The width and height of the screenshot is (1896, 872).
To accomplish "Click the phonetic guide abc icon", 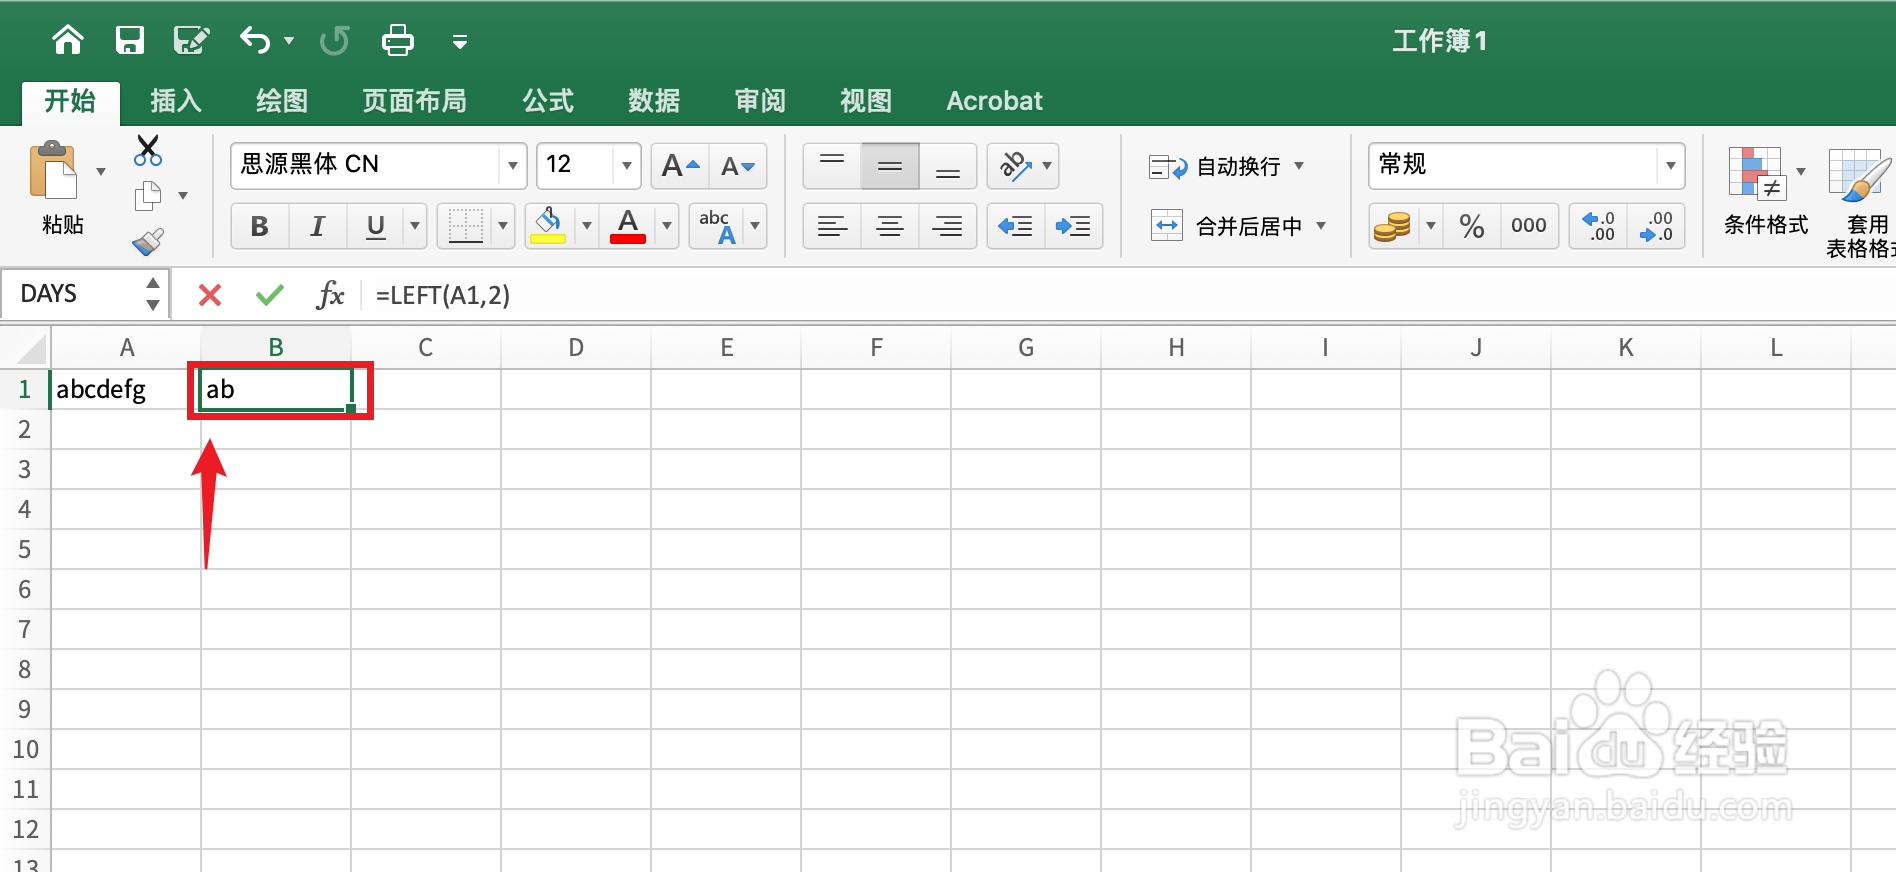I will click(x=718, y=226).
